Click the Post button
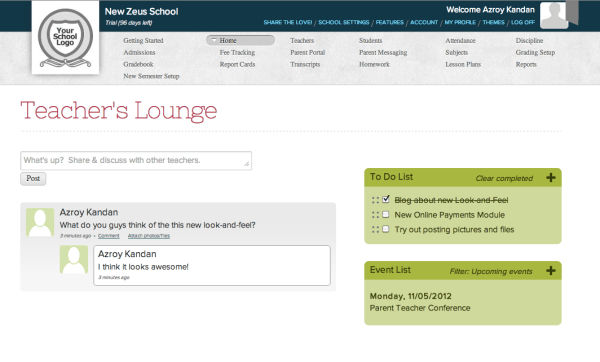 (33, 179)
